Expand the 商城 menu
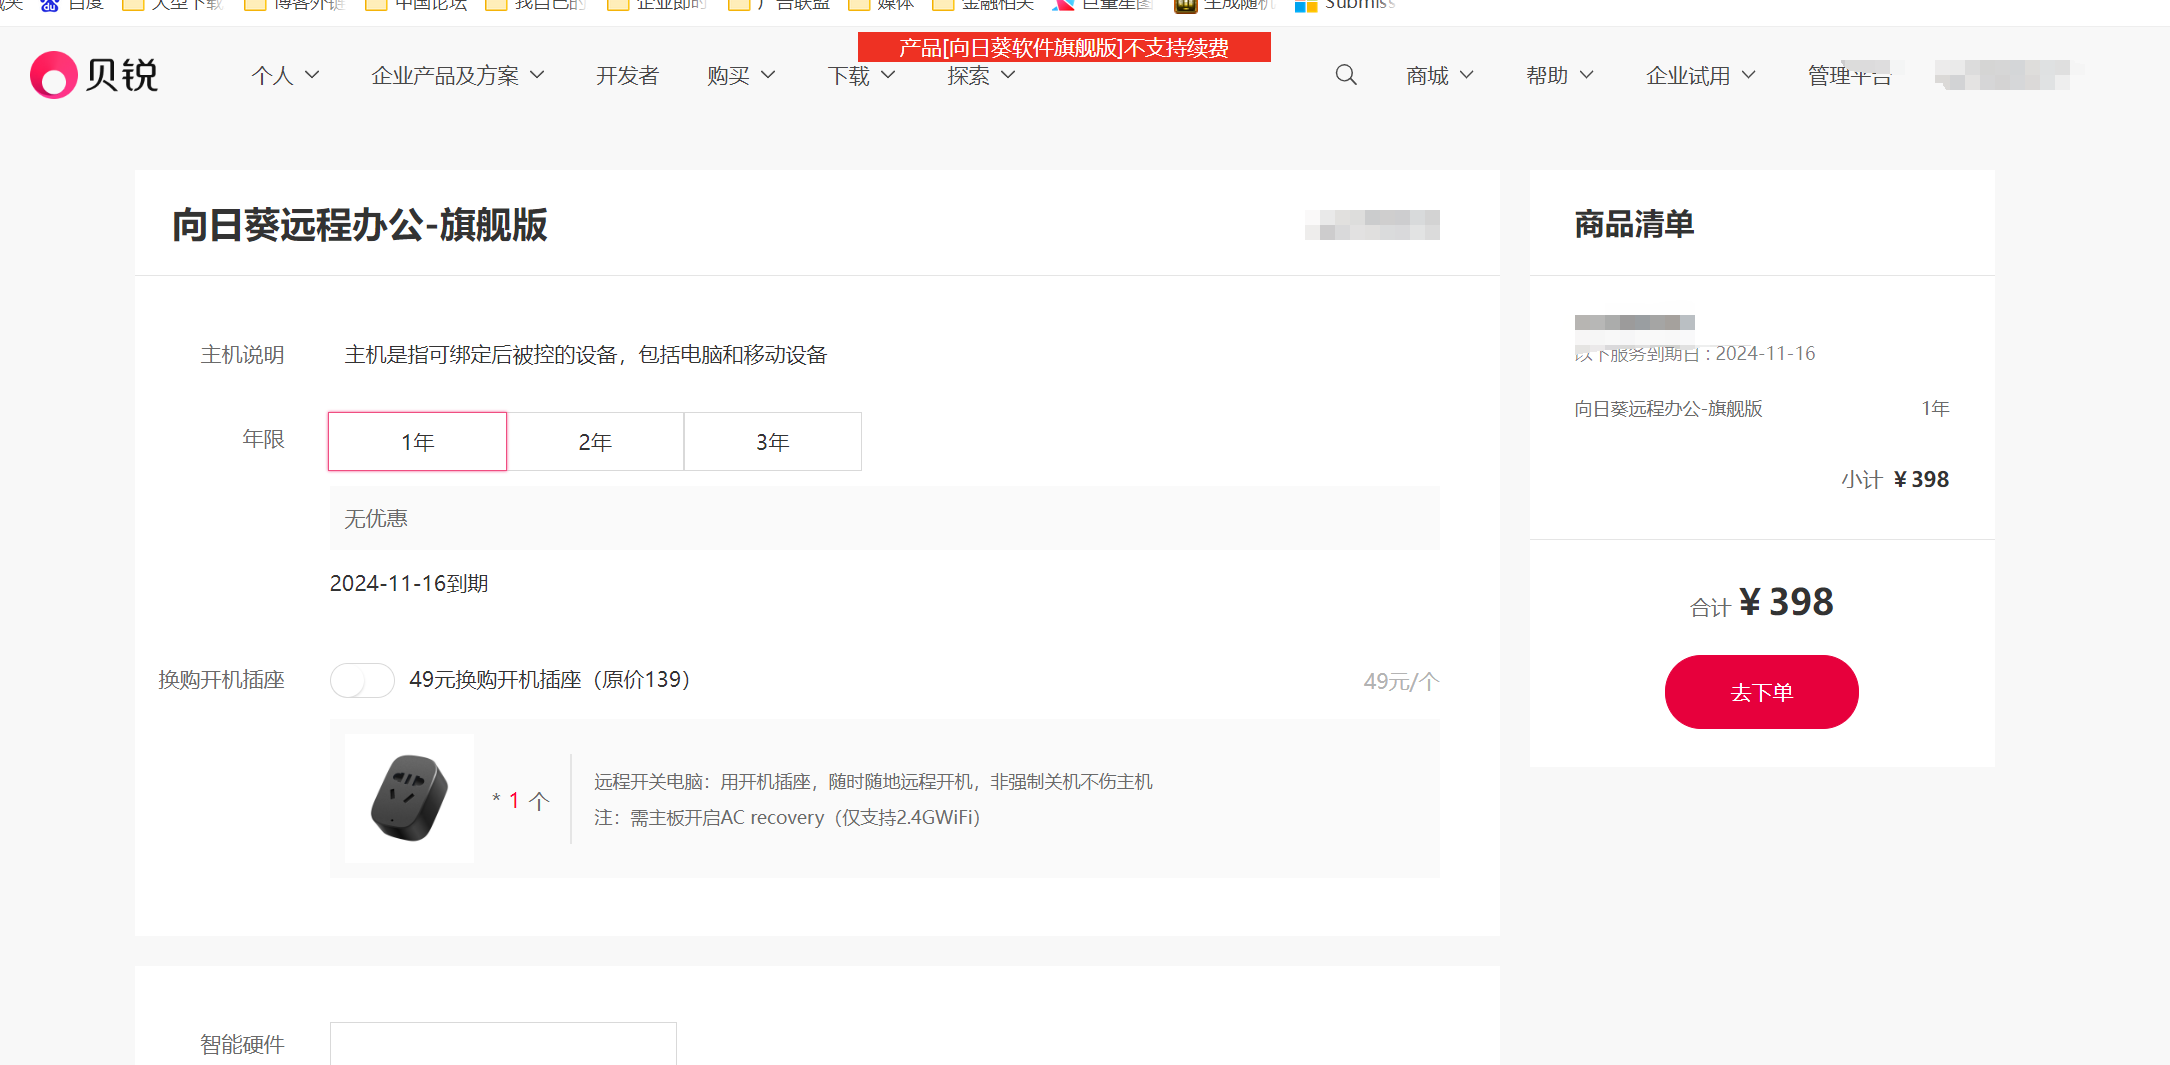Screen dimensions: 2170x1065 click(x=1440, y=75)
